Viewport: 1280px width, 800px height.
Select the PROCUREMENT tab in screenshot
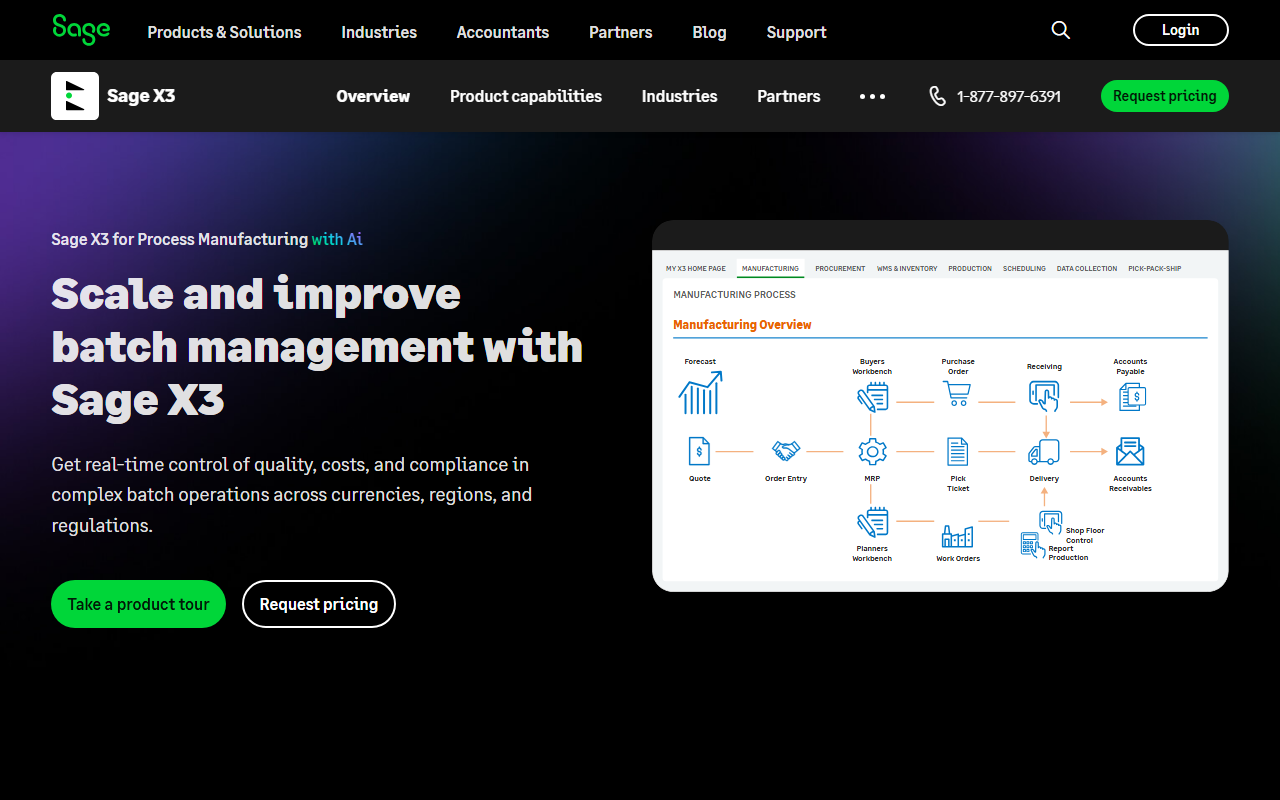click(840, 268)
